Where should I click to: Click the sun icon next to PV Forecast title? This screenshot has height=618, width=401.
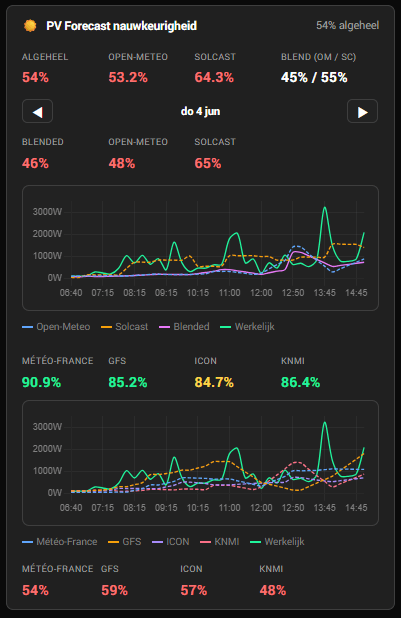coord(30,26)
